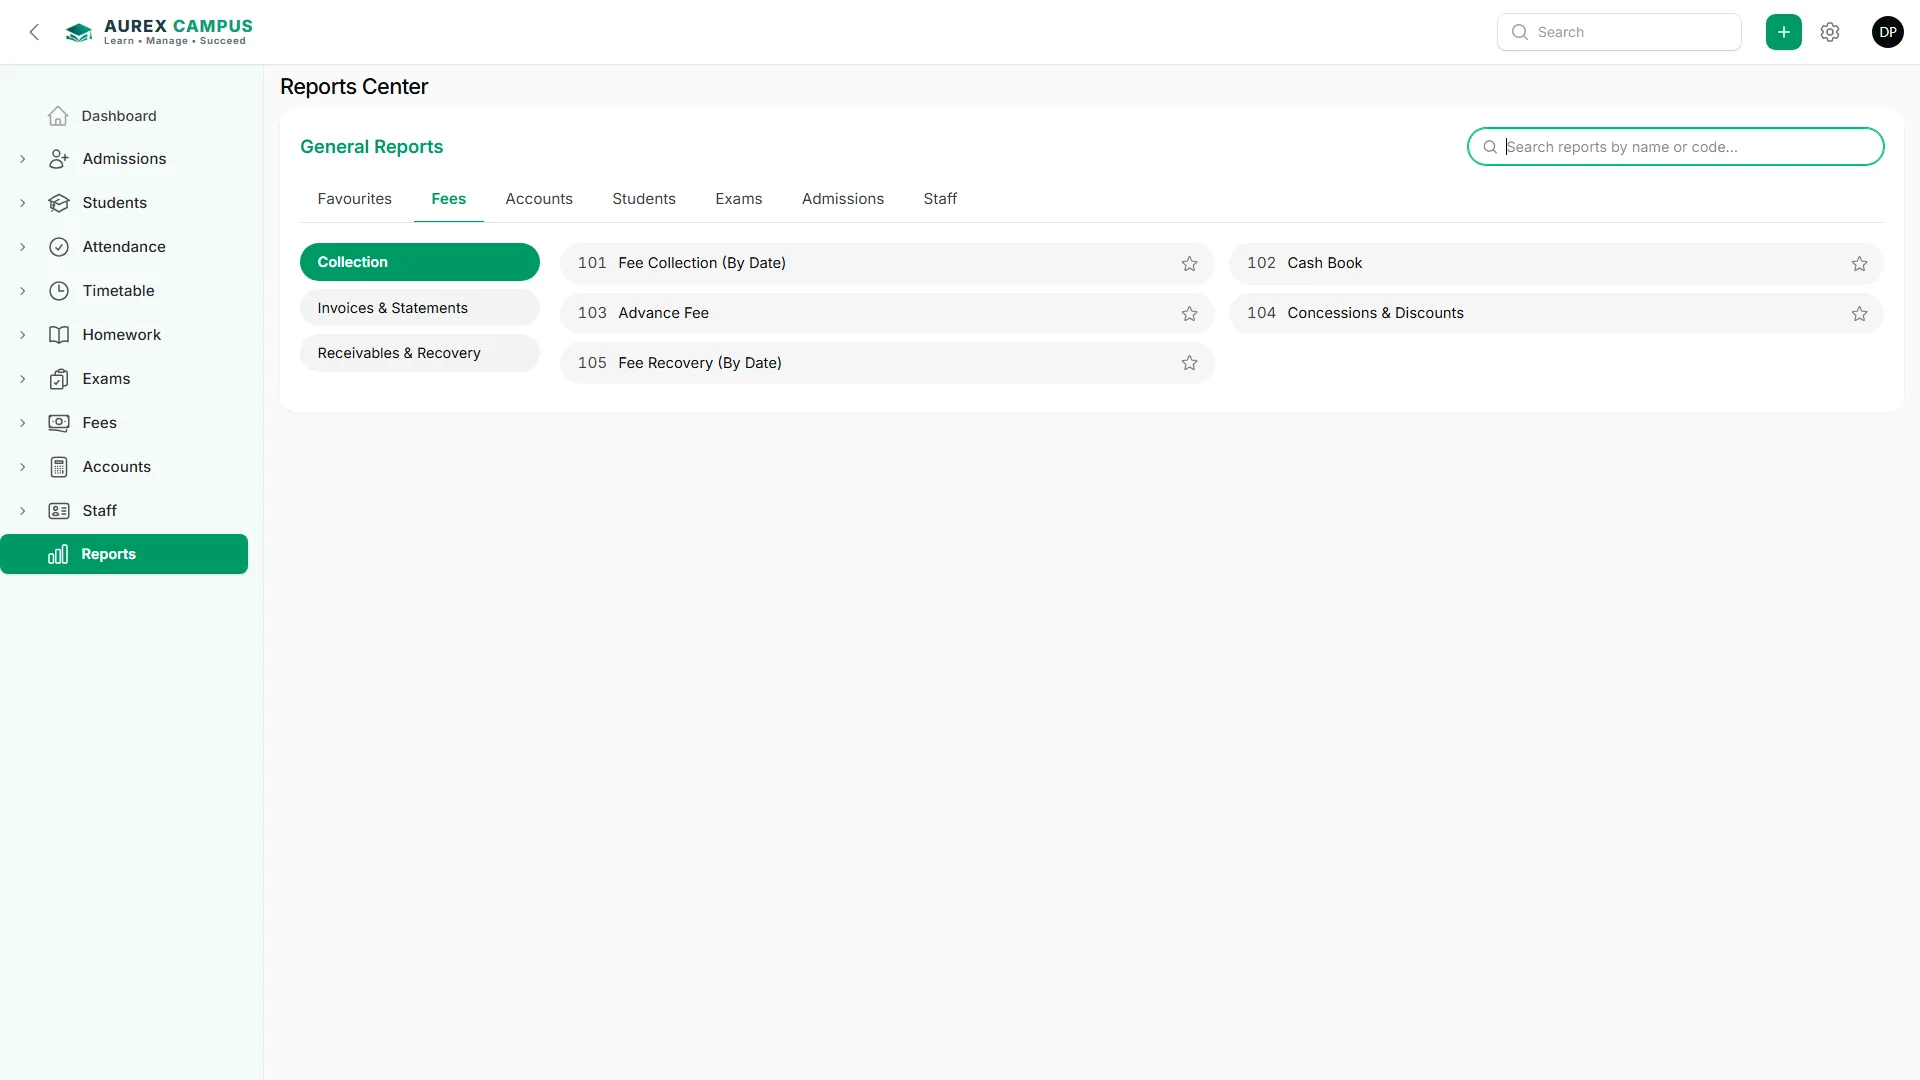The height and width of the screenshot is (1080, 1920).
Task: Expand the Exams sidebar chevron
Action: point(22,379)
